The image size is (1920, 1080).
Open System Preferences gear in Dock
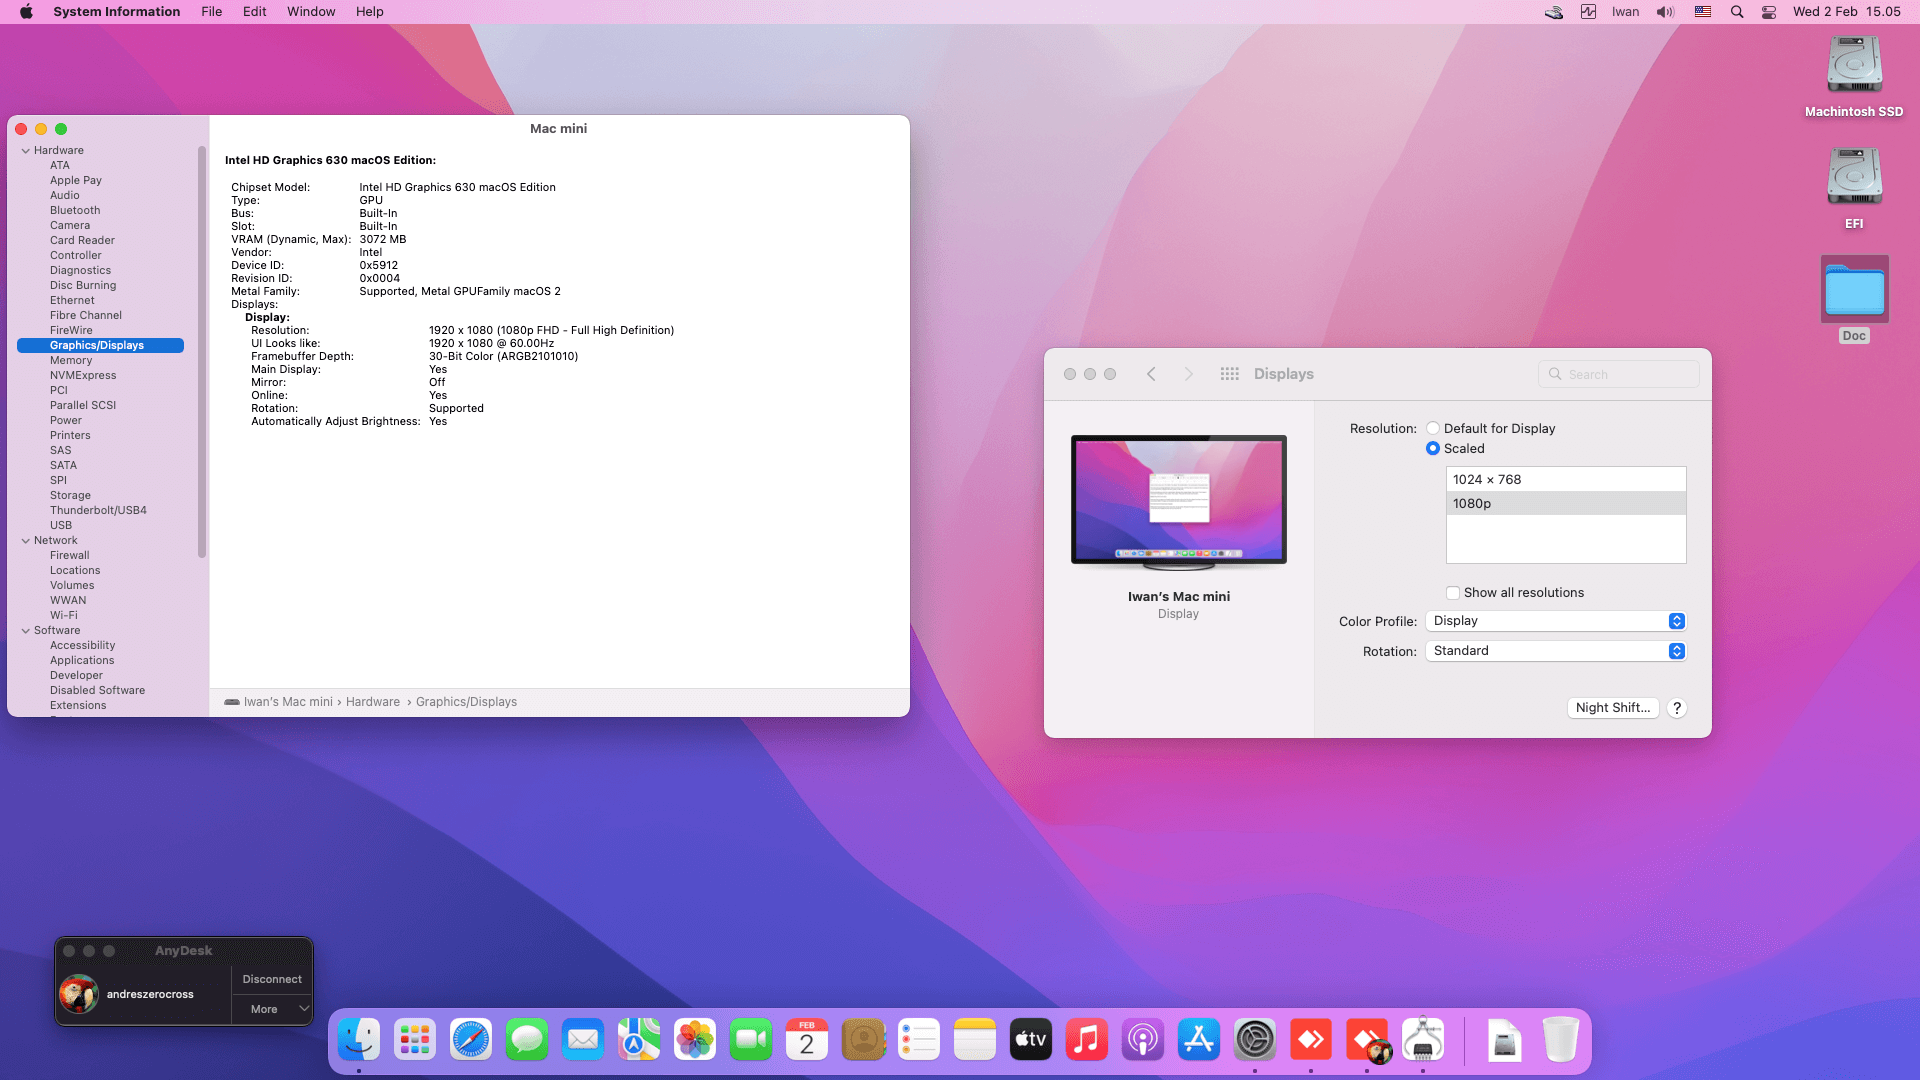(1254, 1040)
